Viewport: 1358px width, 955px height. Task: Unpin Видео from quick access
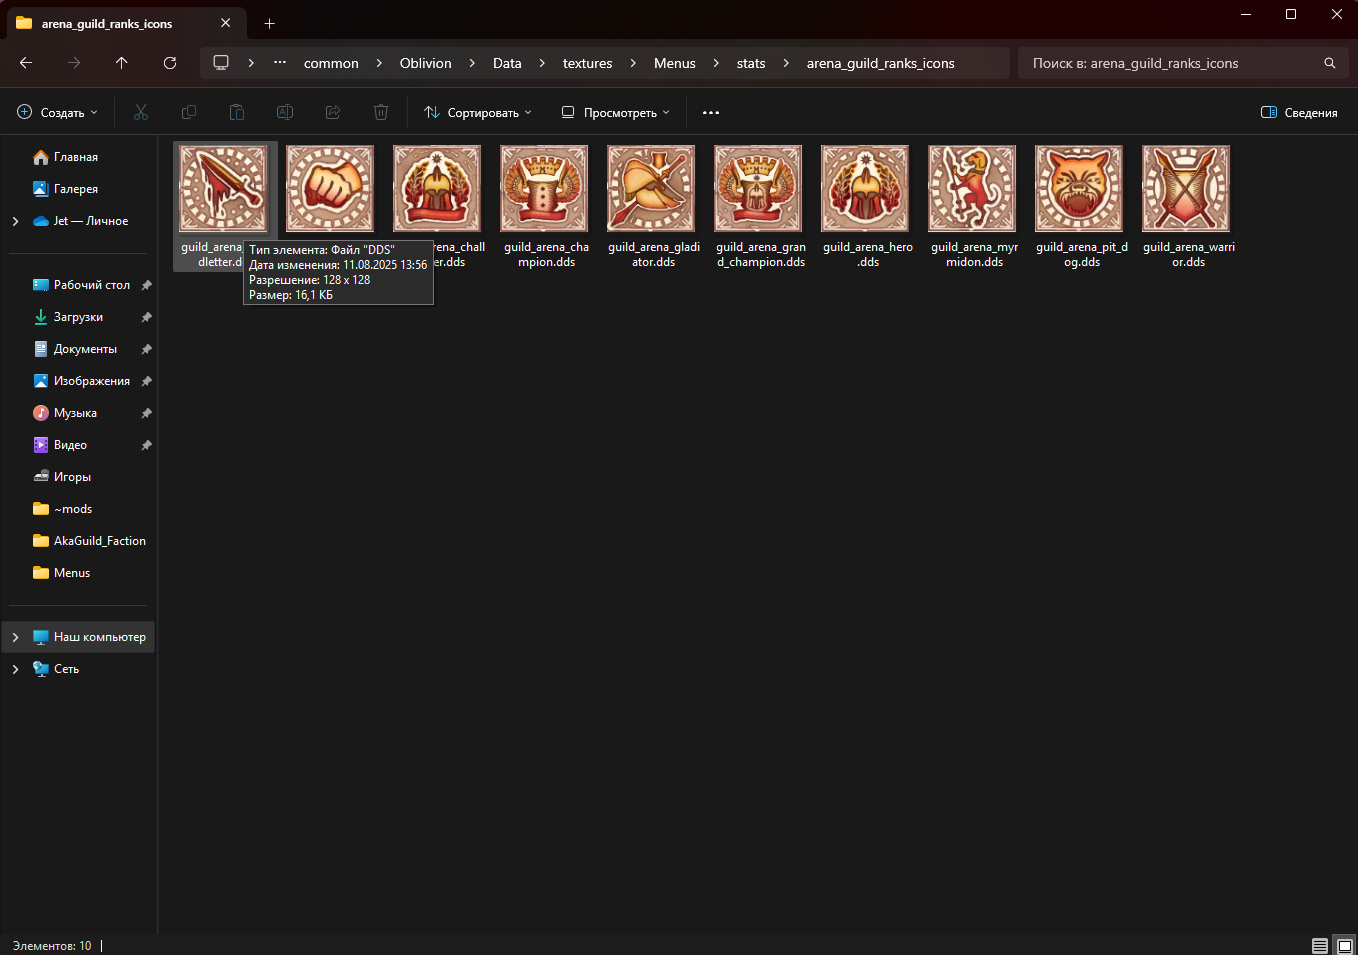click(x=146, y=445)
